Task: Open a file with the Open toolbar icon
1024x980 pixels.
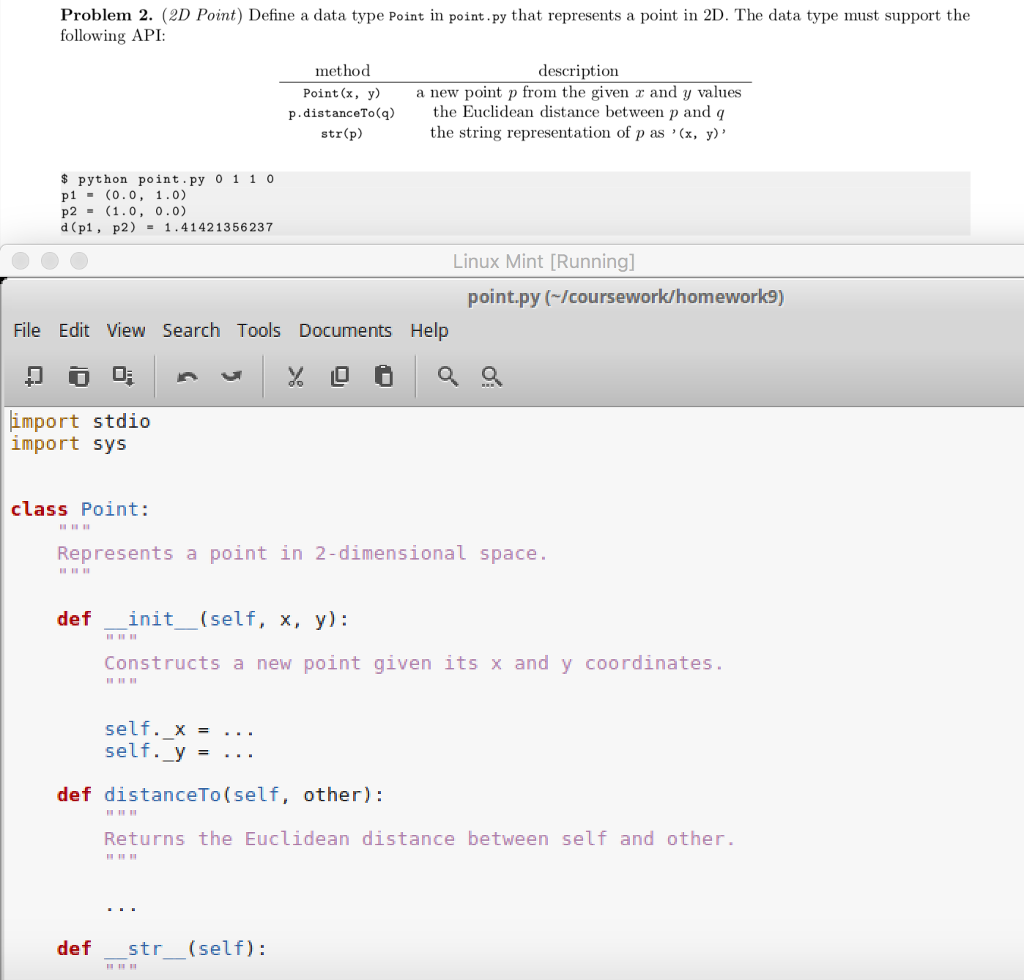Action: click(79, 375)
